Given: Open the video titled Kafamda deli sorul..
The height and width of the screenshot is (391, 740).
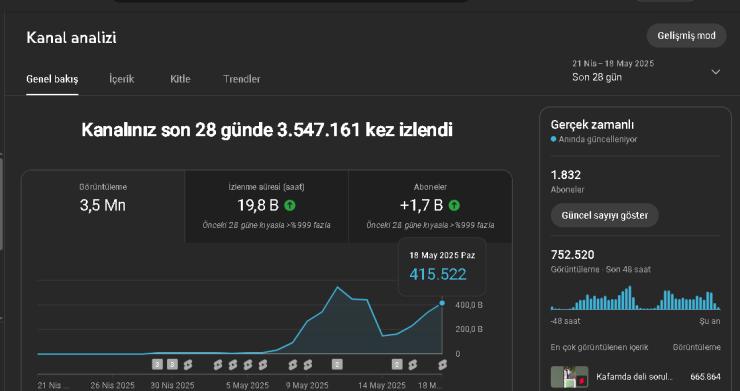Looking at the screenshot, I should pyautogui.click(x=634, y=377).
